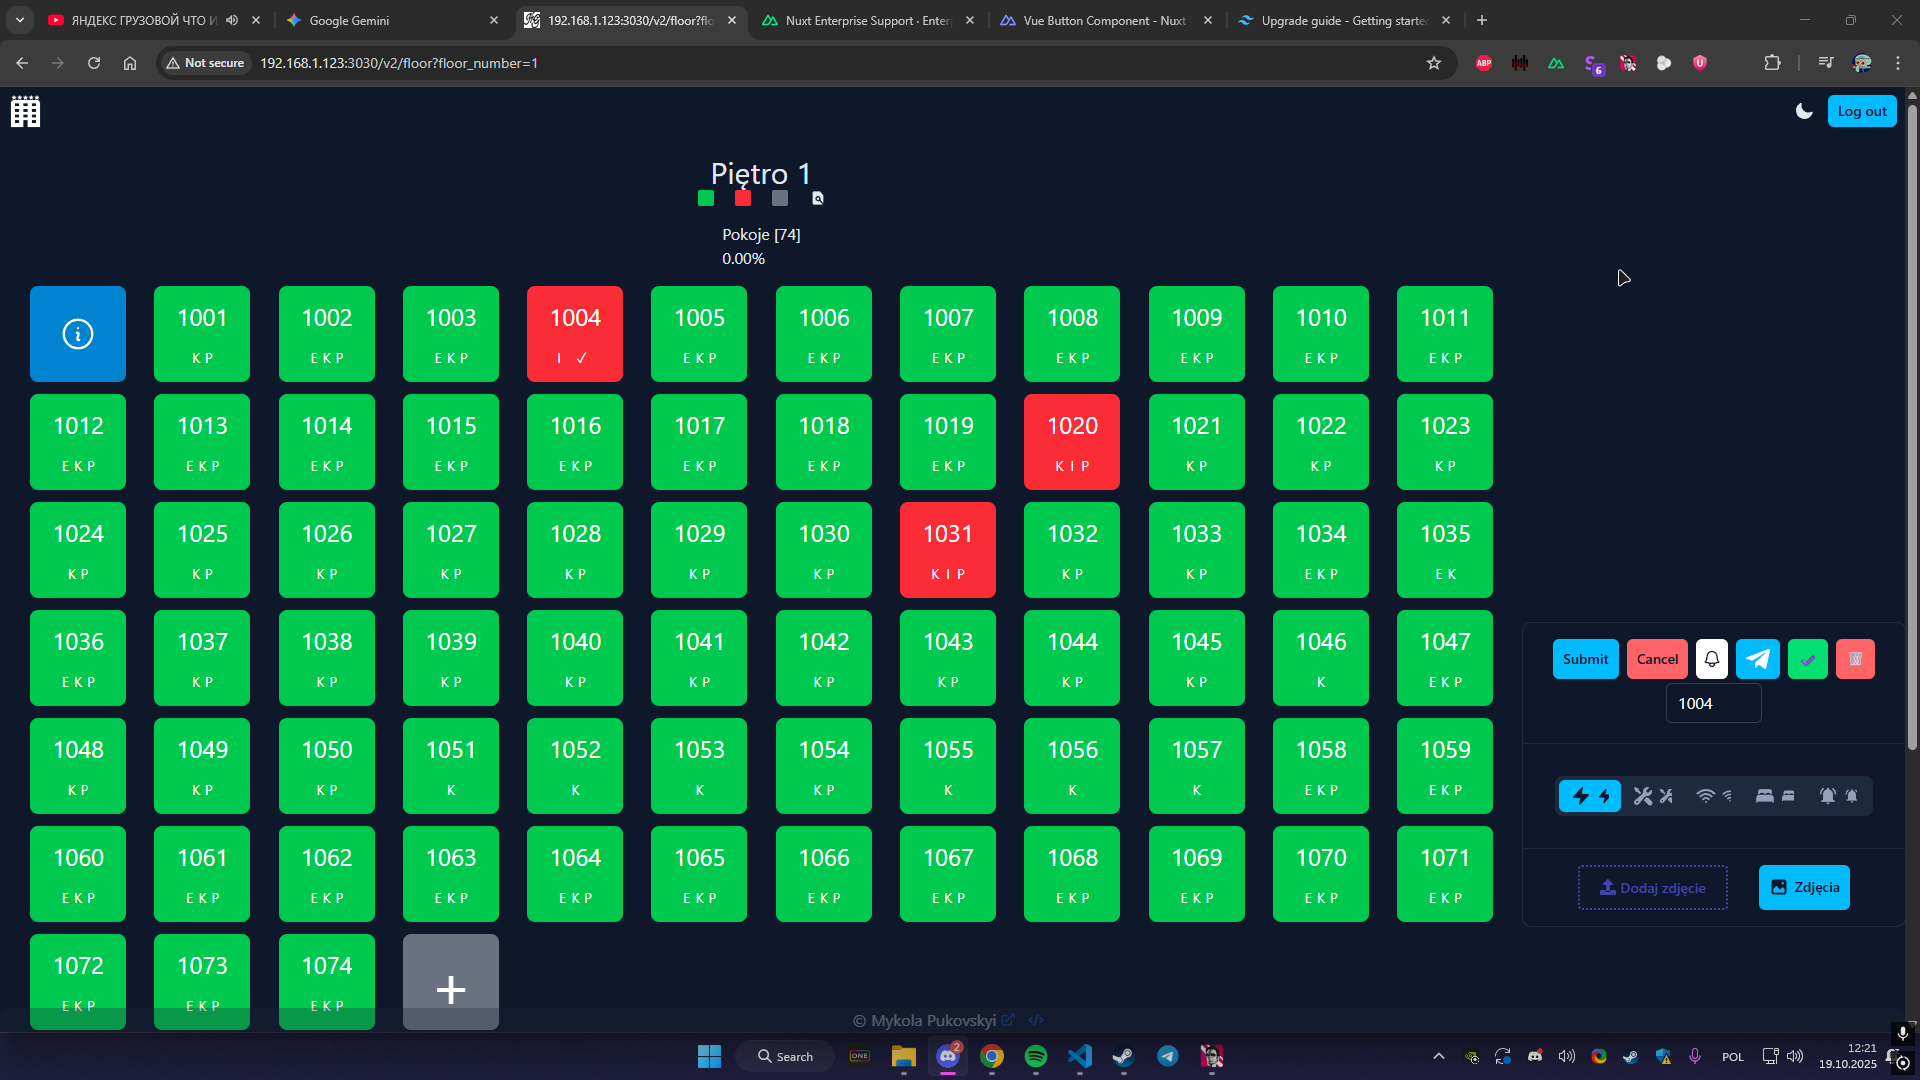Click the white bell notification button
This screenshot has height=1080, width=1920.
point(1711,659)
